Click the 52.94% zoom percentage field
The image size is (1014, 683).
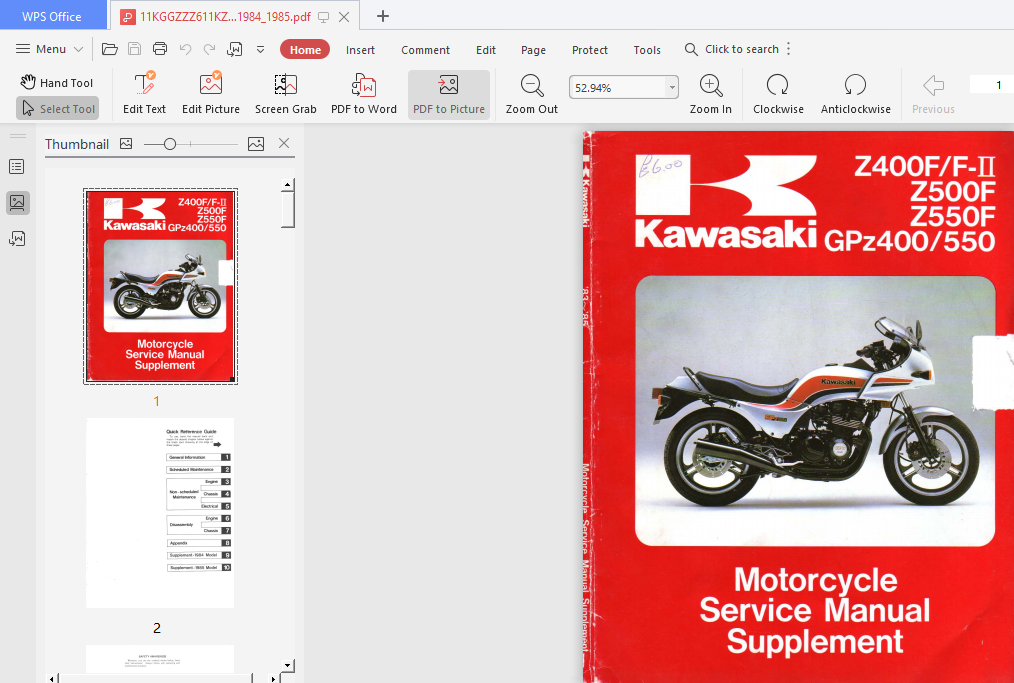(618, 87)
